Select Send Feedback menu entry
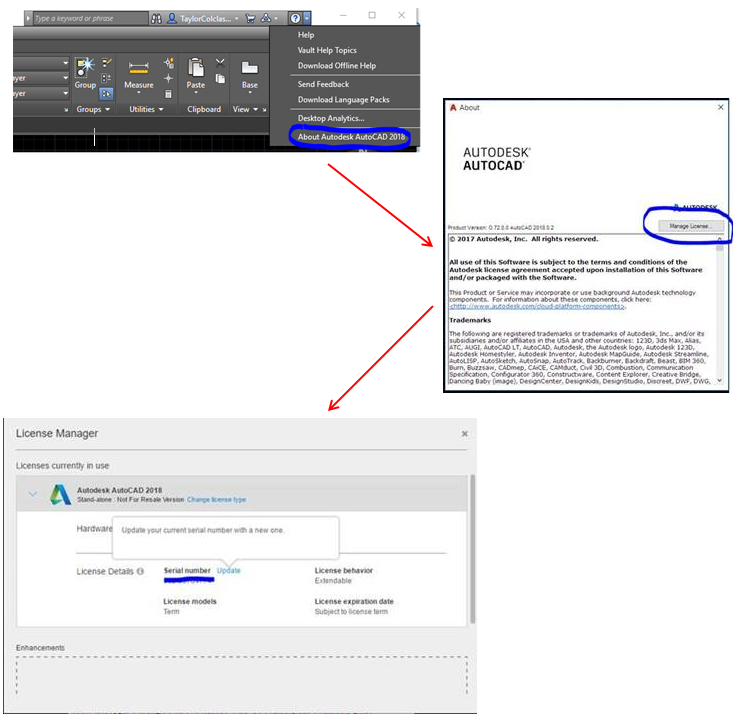The width and height of the screenshot is (736, 718). click(323, 84)
